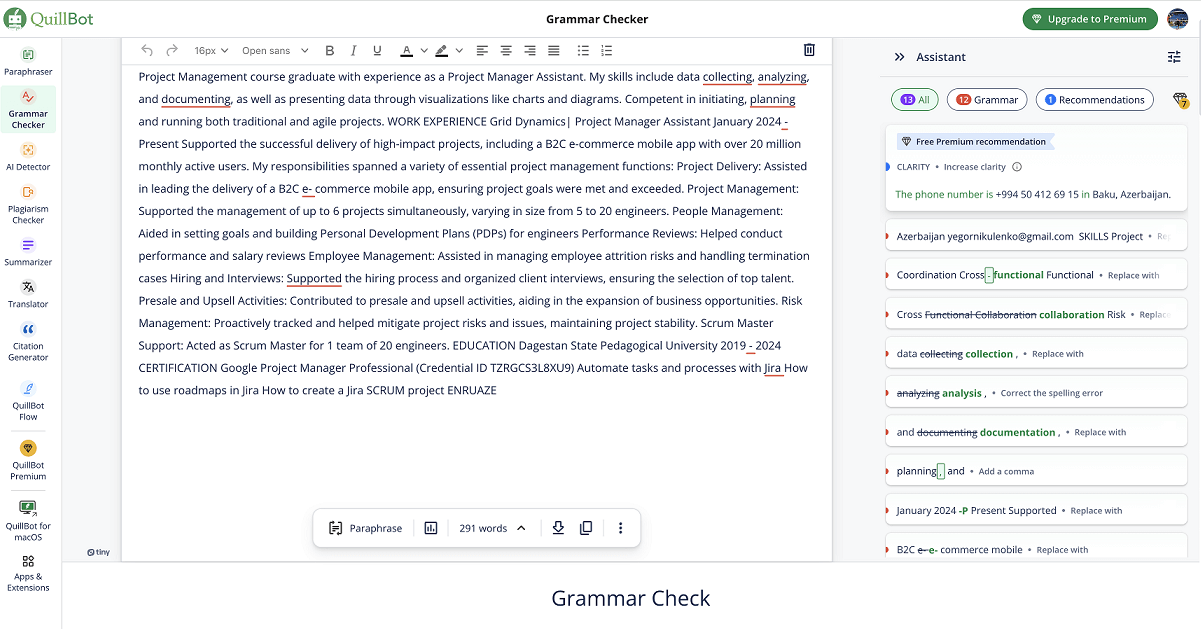Click the Paraphrase button
The width and height of the screenshot is (1201, 629).
365,528
